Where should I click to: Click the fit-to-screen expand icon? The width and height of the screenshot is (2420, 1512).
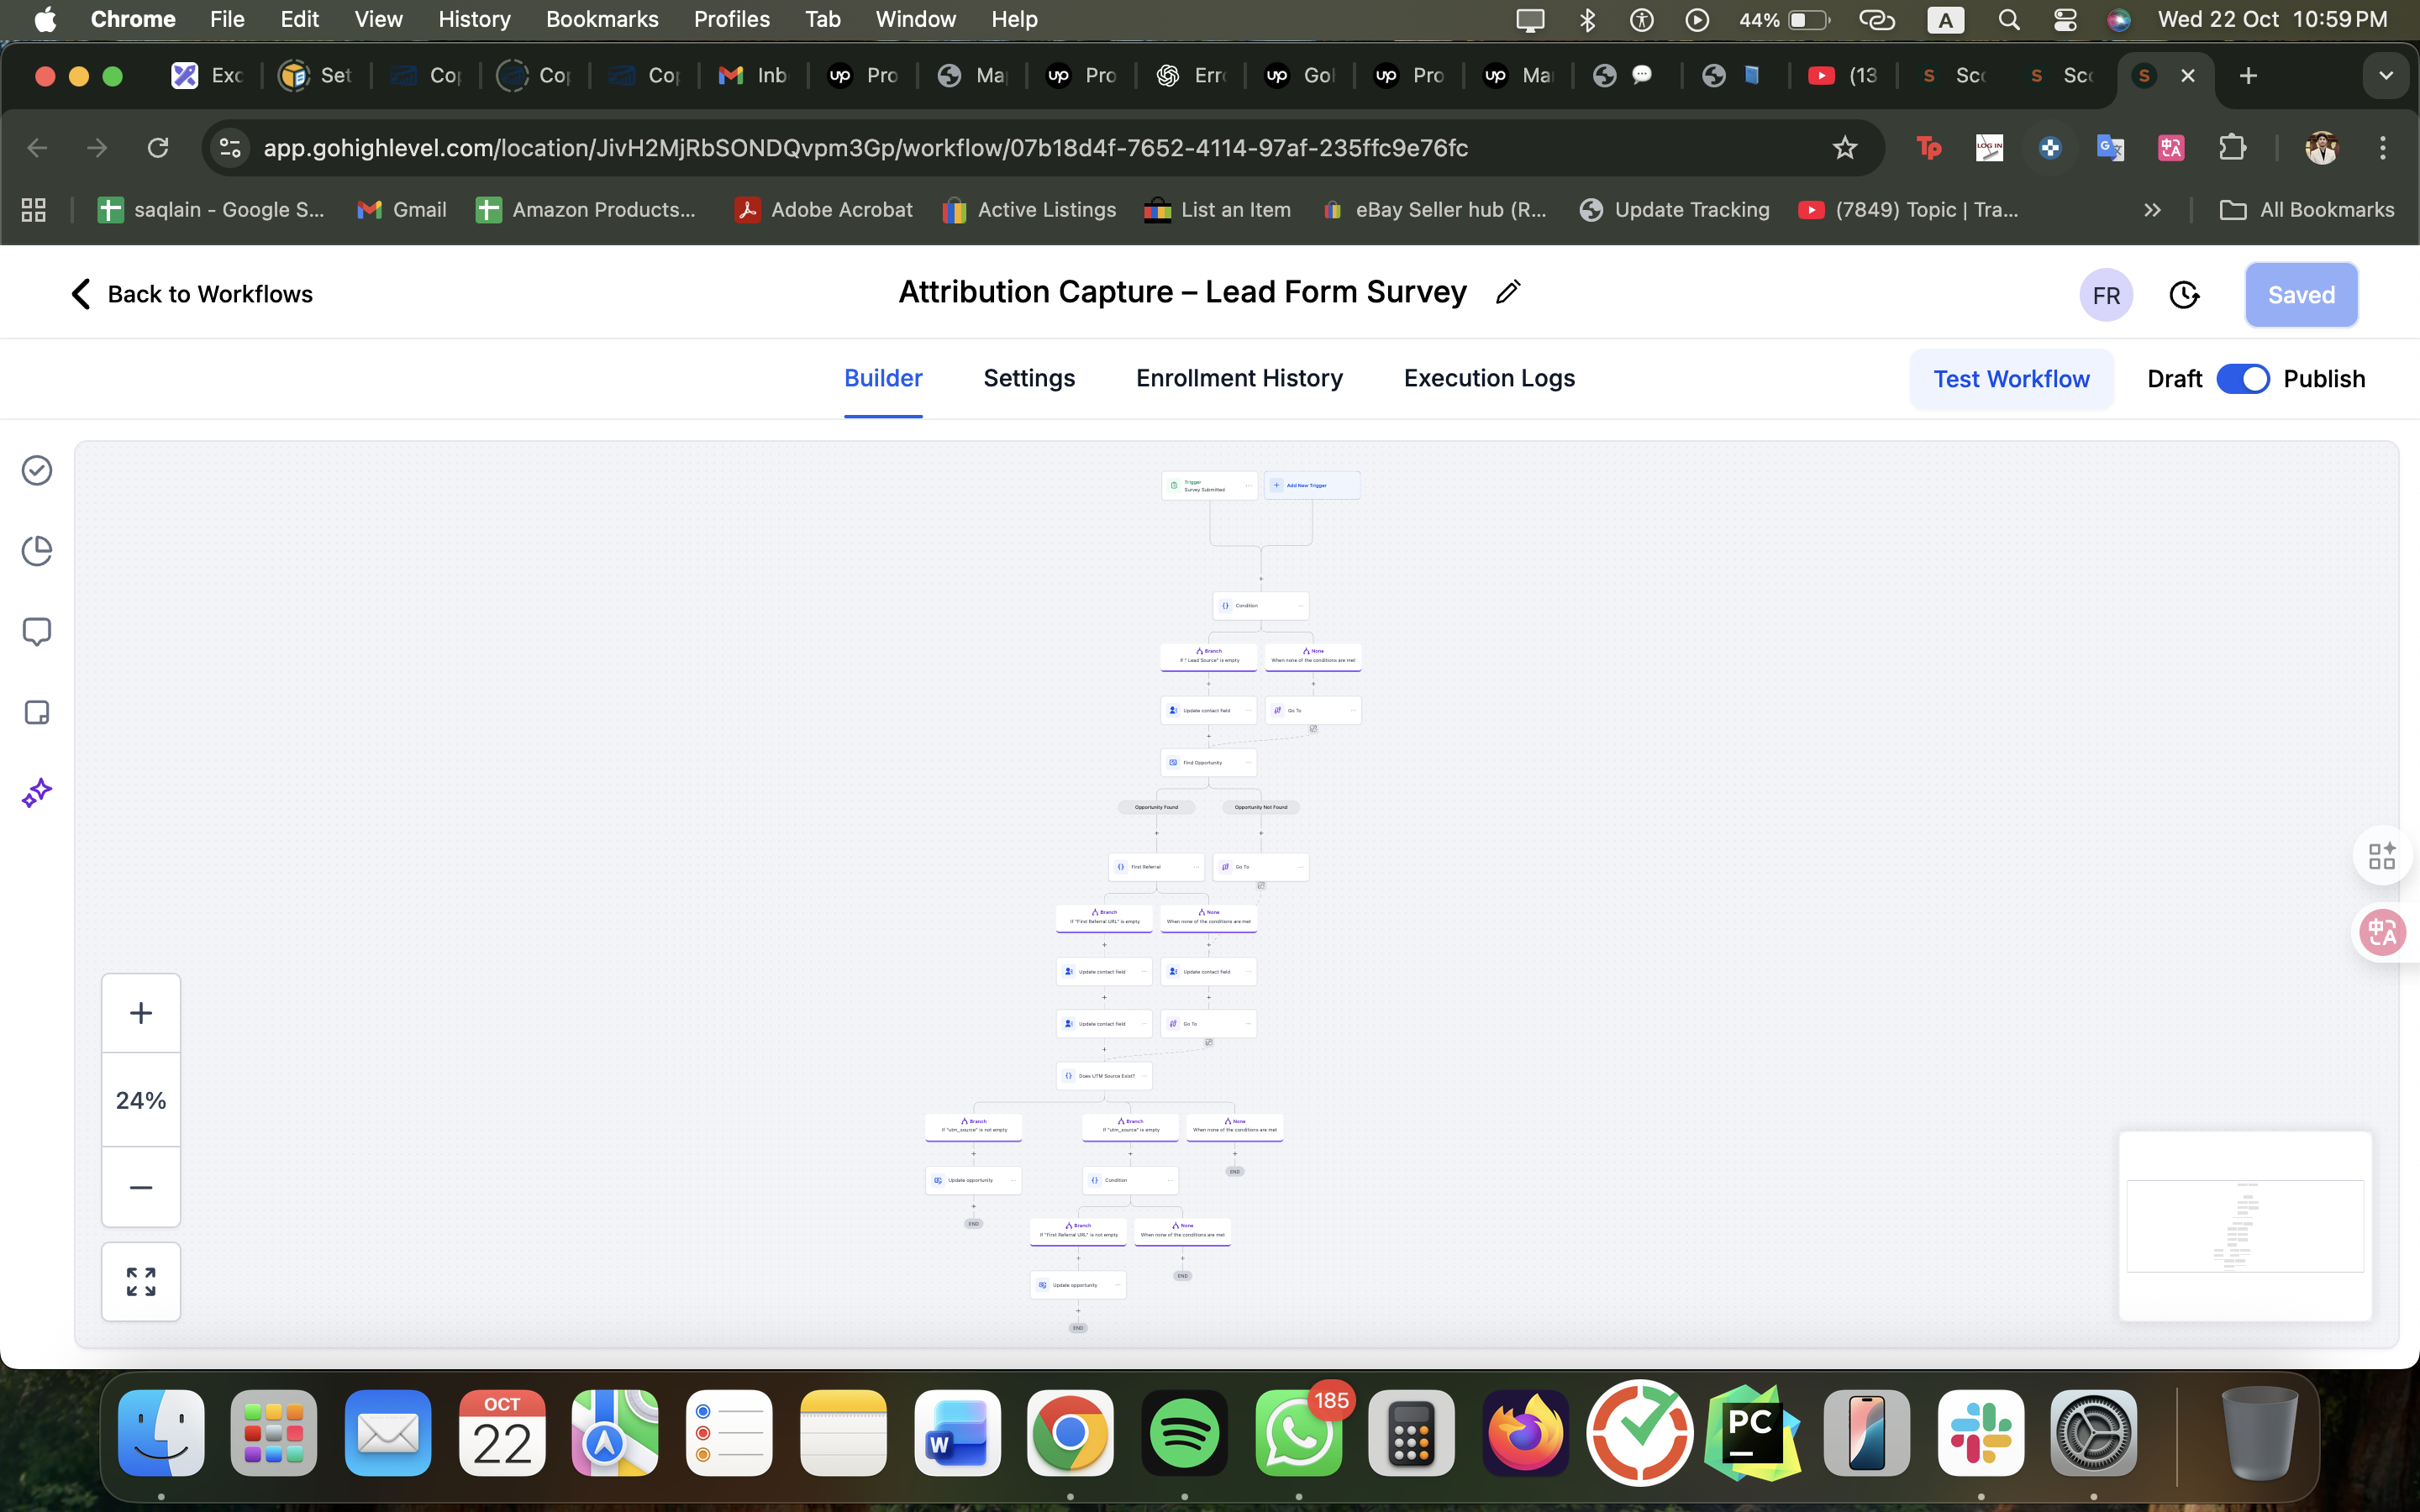point(141,1281)
